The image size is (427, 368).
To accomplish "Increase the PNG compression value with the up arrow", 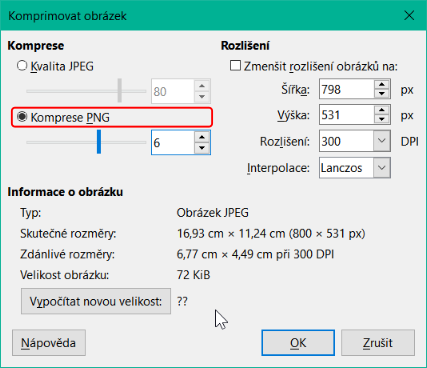I will point(202,137).
